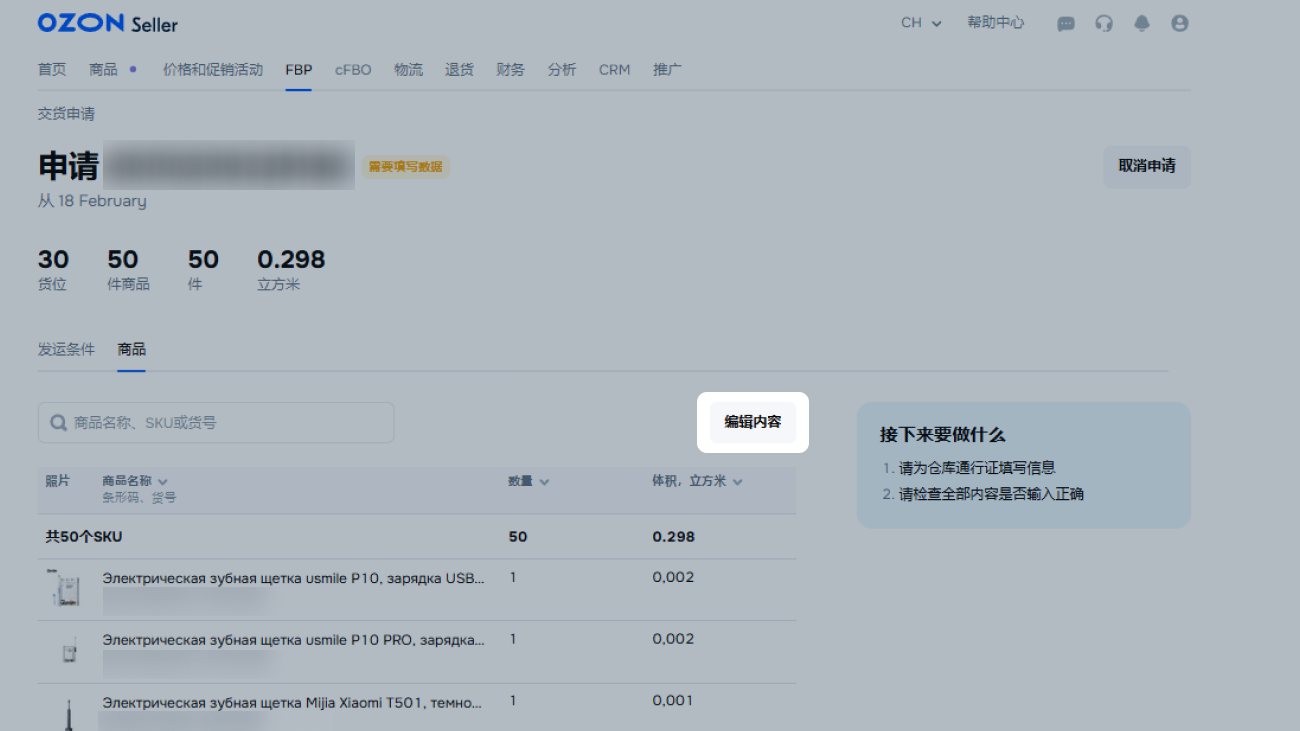The image size is (1300, 731).
Task: Select the 商品 tab below the stats
Action: point(131,349)
